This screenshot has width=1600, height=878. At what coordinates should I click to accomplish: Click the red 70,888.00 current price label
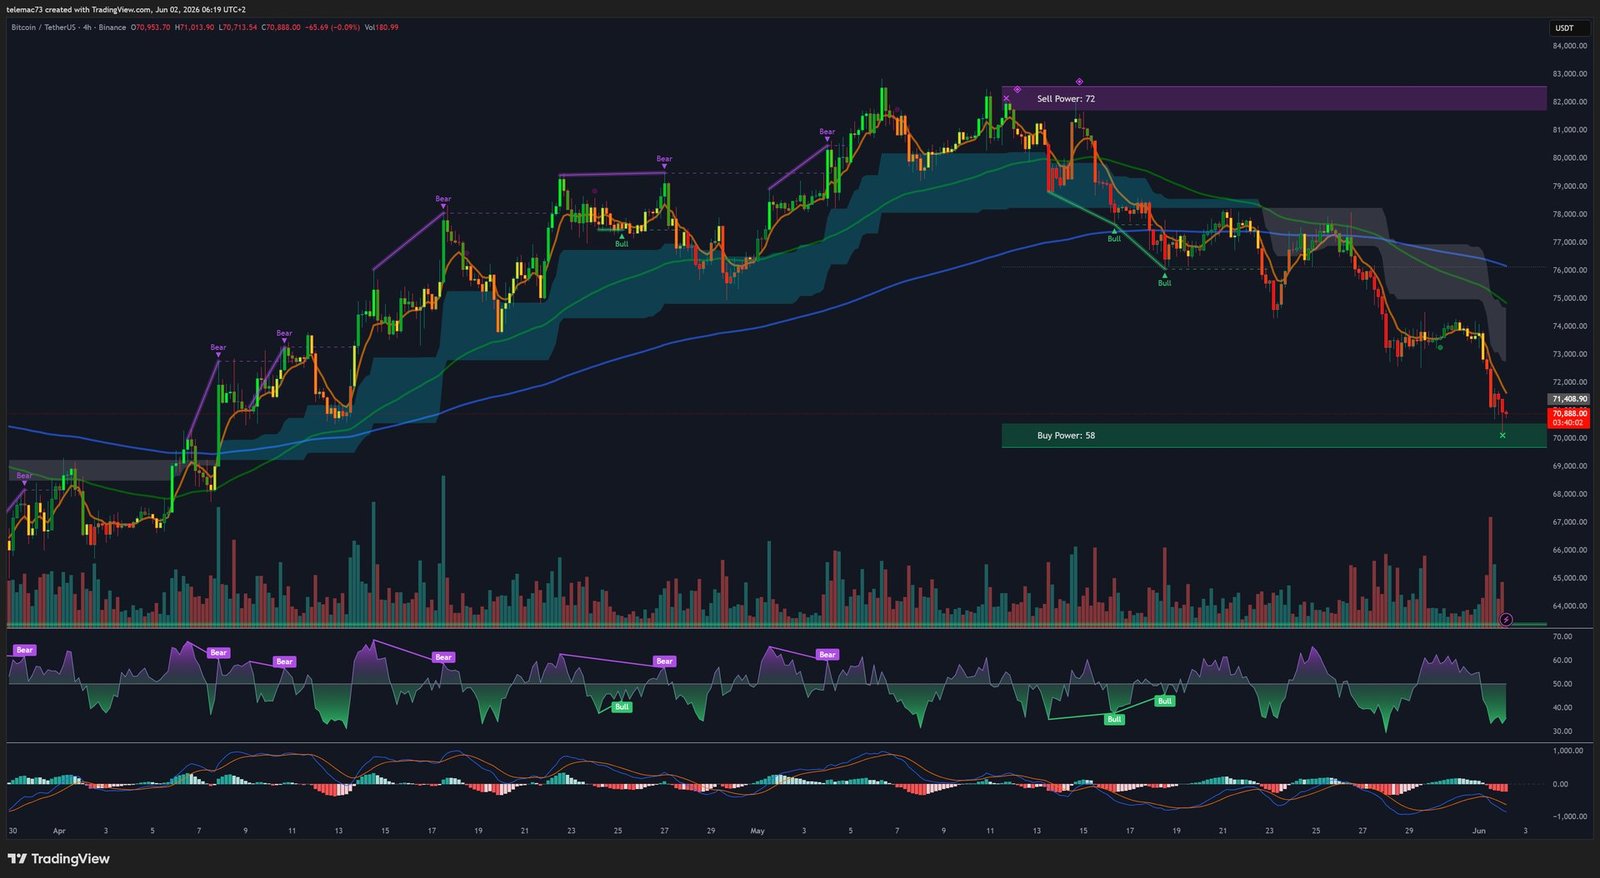tap(1569, 413)
